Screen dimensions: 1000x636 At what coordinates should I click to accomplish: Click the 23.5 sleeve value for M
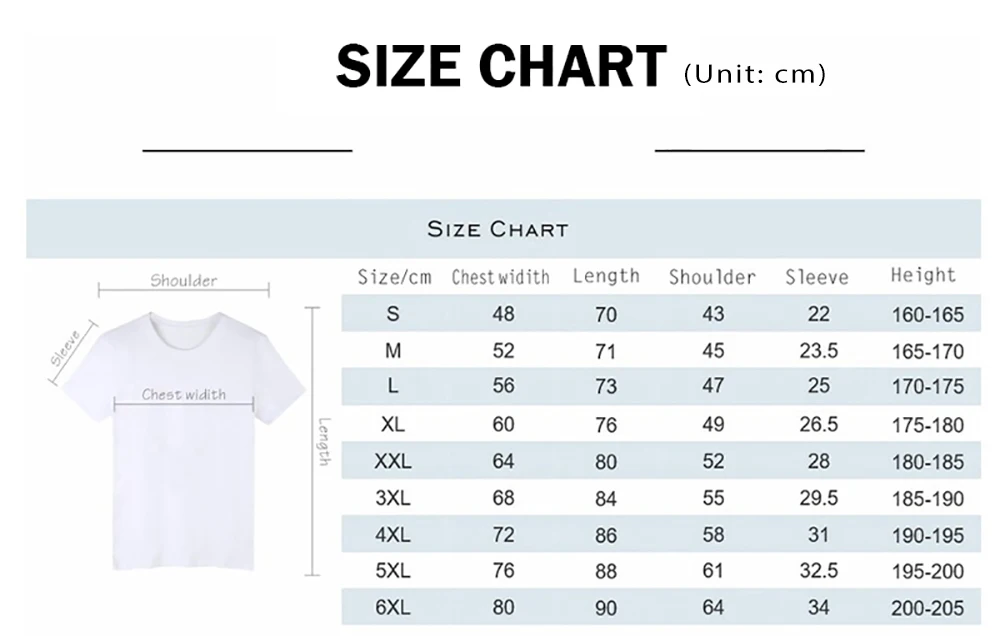pyautogui.click(x=818, y=351)
